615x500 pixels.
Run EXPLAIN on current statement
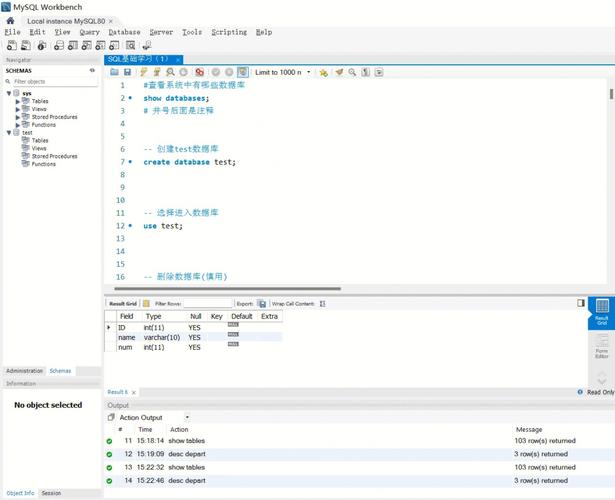click(x=170, y=72)
